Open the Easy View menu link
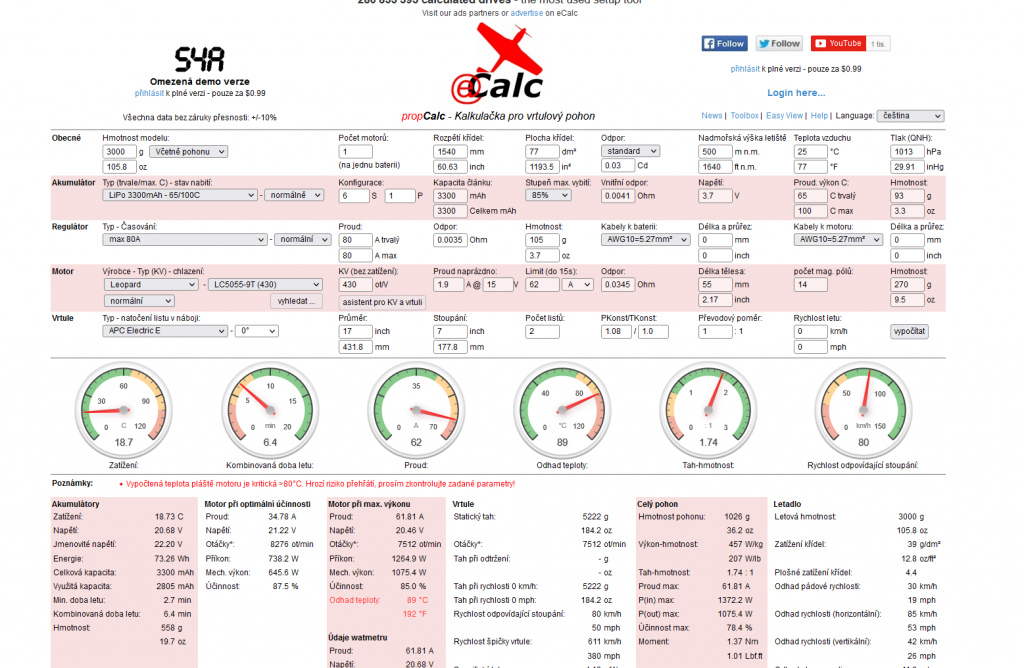This screenshot has height=668, width=1024. click(785, 116)
